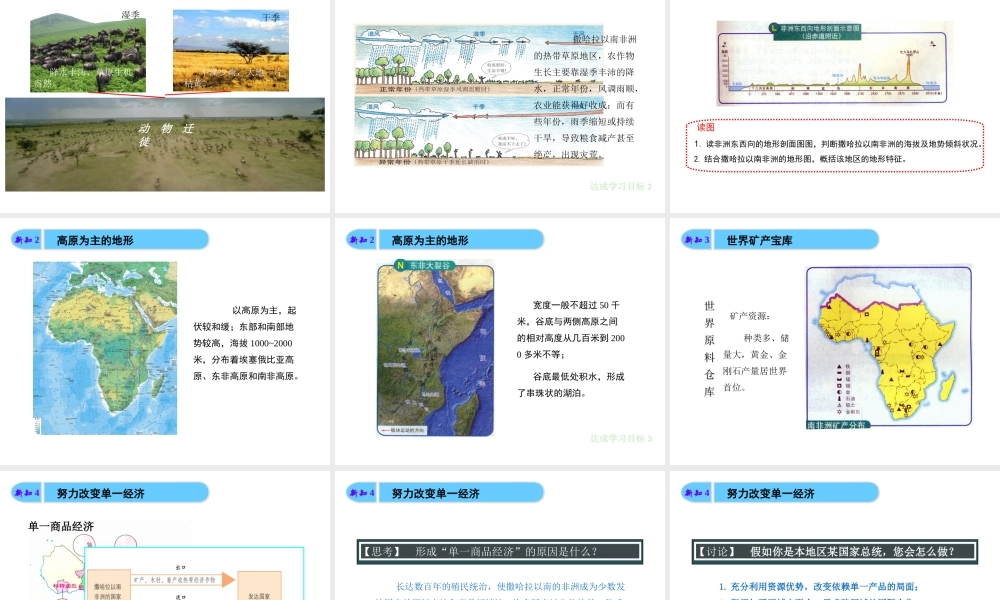This screenshot has width=1000, height=600.
Task: Click the 达成学习目标 3 link
Action: (x=620, y=438)
